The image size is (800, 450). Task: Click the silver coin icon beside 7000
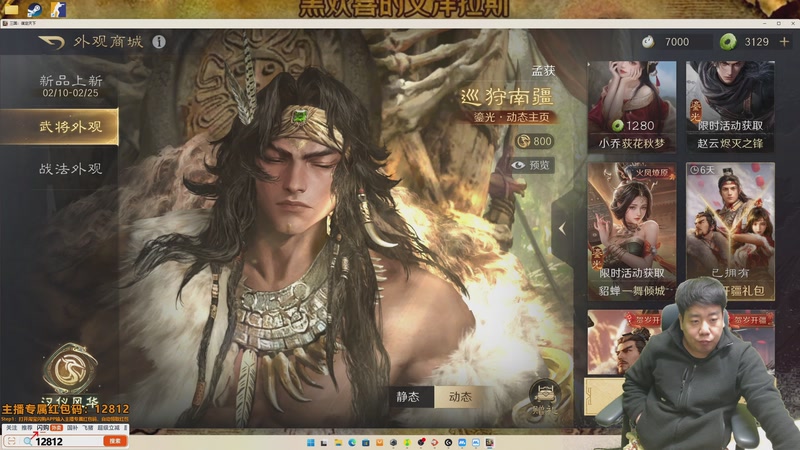pyautogui.click(x=648, y=42)
